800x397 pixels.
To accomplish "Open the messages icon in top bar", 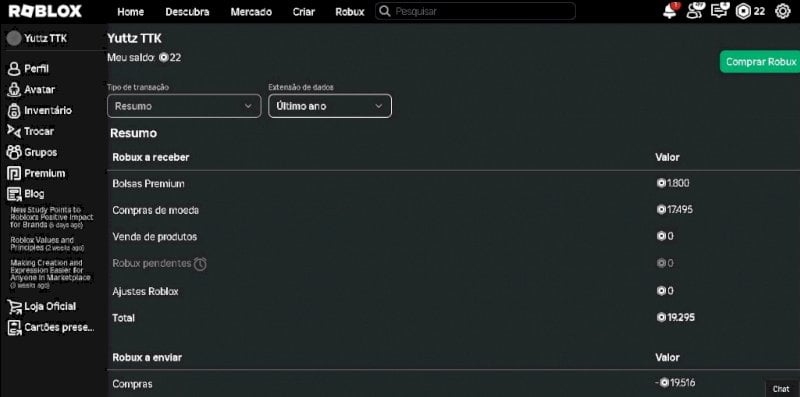I will pos(719,11).
